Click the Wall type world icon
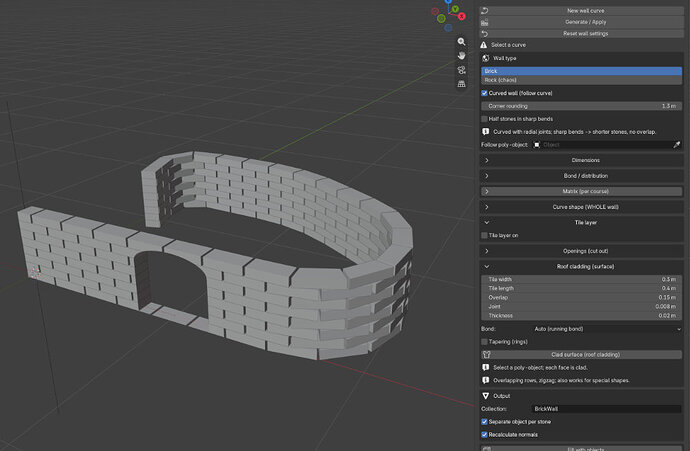 click(x=486, y=58)
